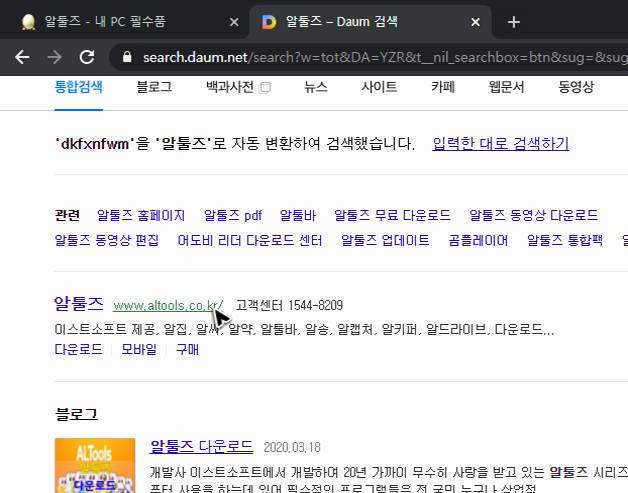The height and width of the screenshot is (493, 628).
Task: Click related search '알툴즈 업데이트'
Action: tap(385, 240)
